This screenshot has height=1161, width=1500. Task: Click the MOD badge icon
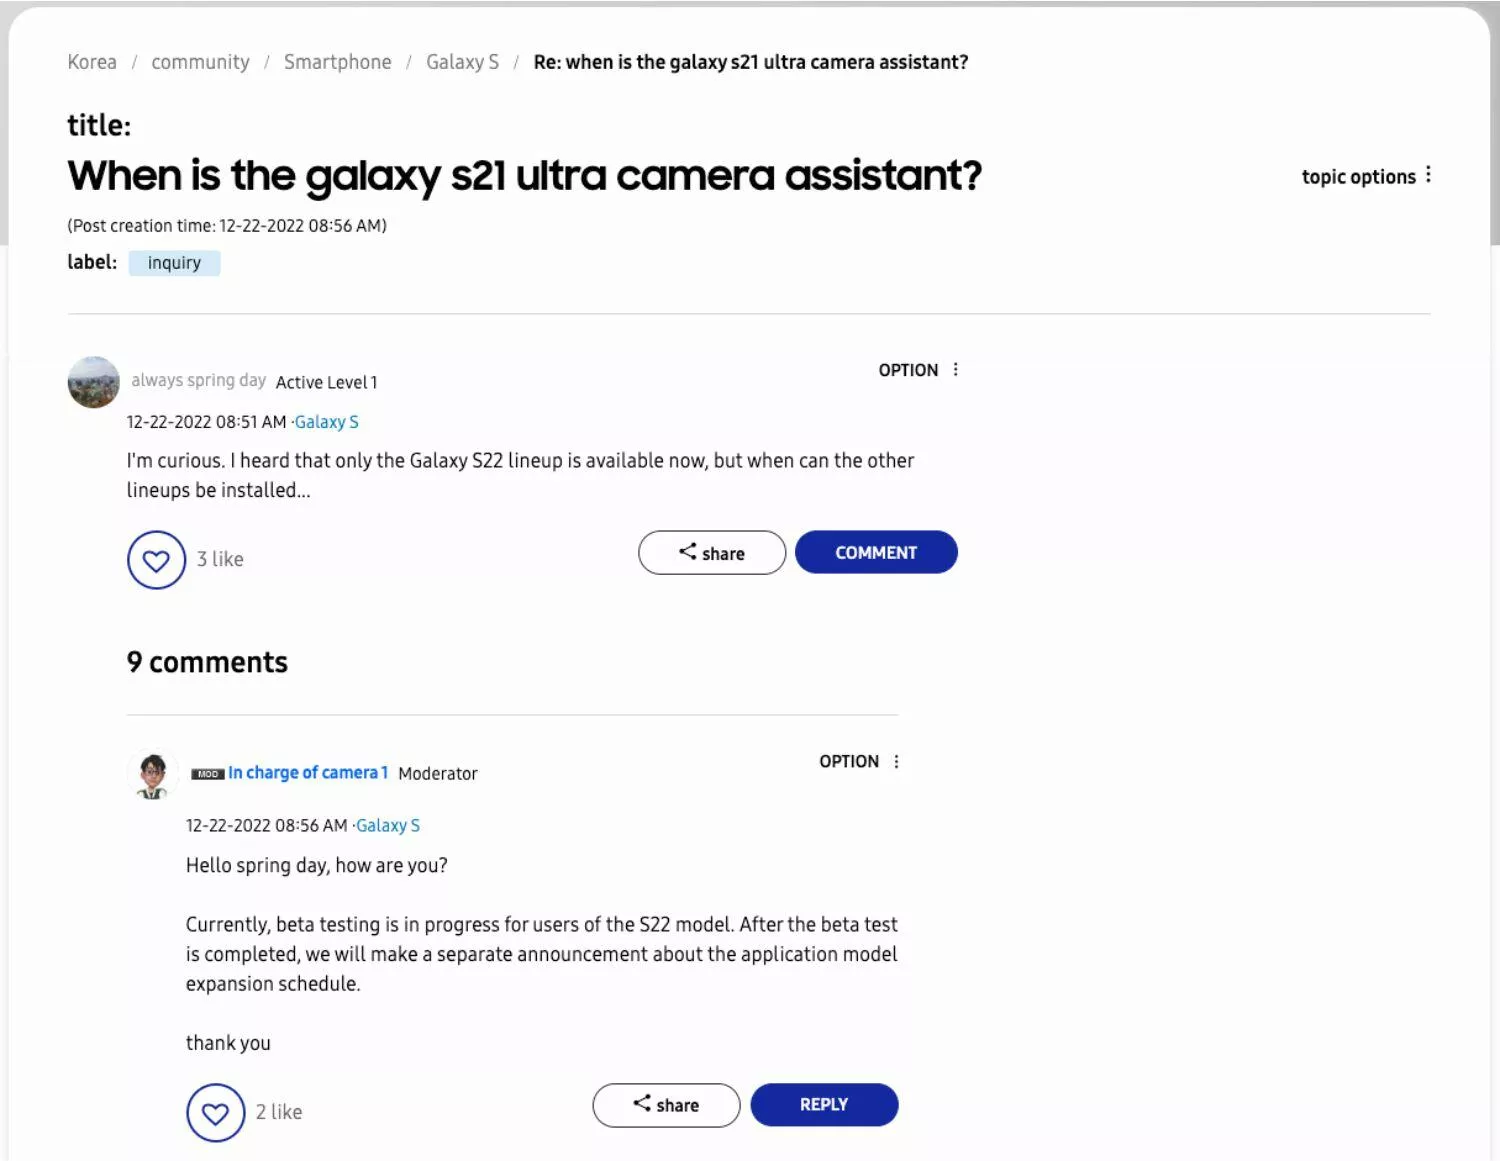coord(208,774)
